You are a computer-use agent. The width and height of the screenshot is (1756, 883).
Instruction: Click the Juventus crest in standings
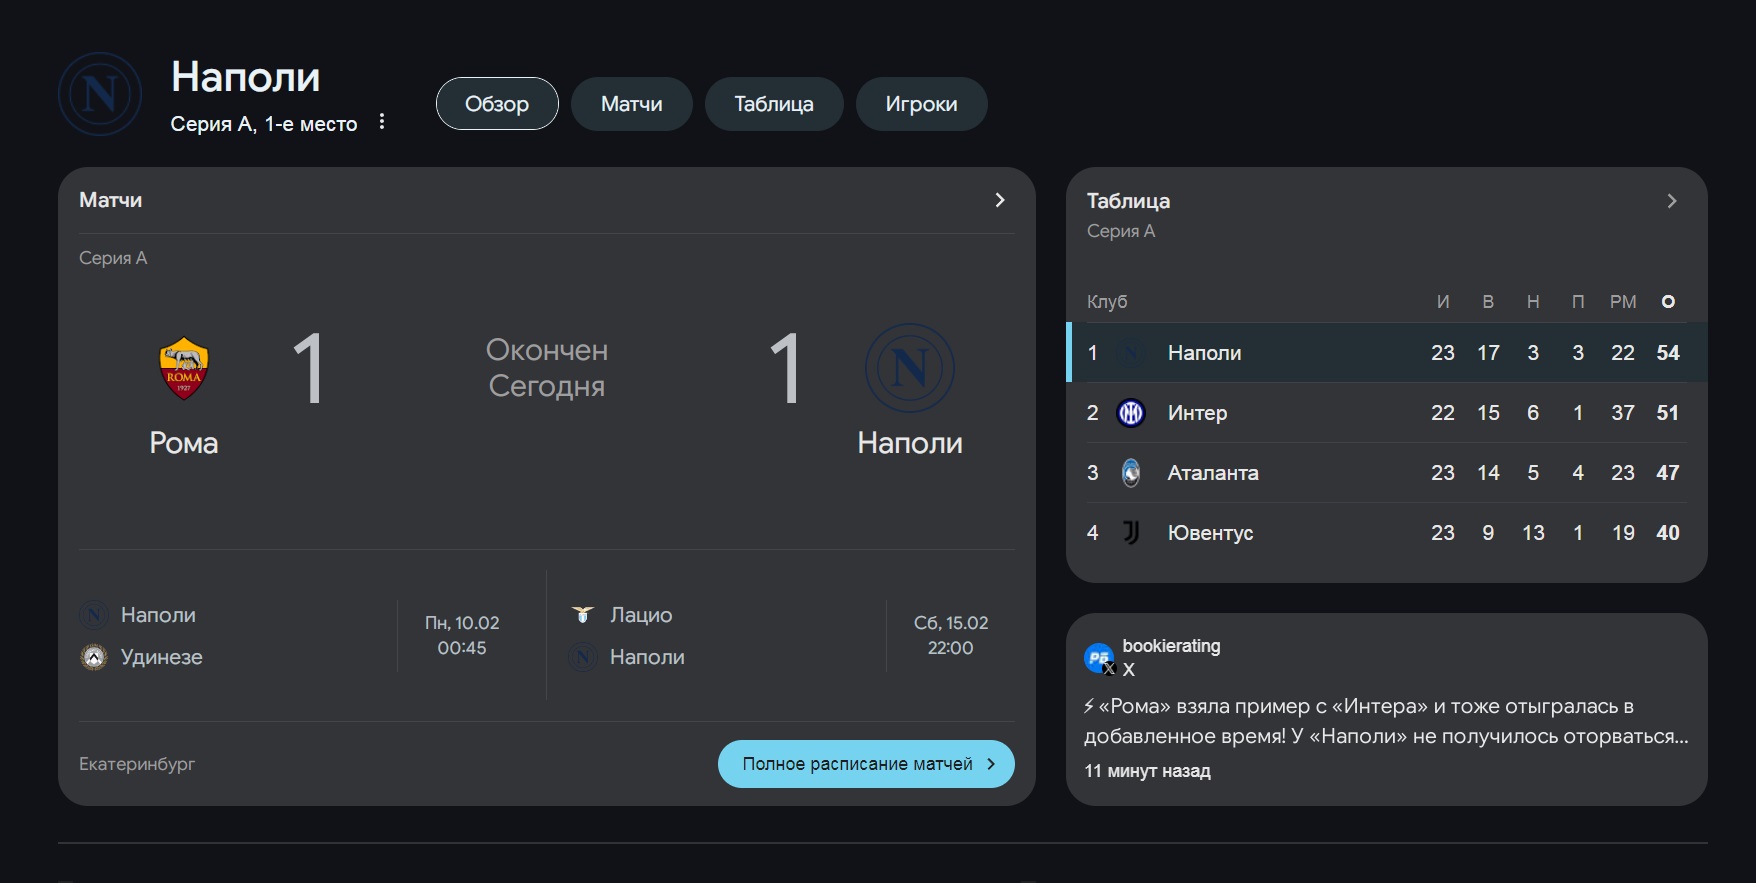tap(1131, 533)
